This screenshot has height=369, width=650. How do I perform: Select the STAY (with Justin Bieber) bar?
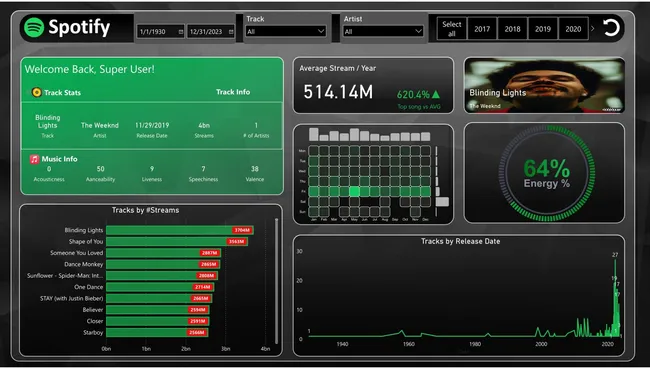pyautogui.click(x=159, y=298)
